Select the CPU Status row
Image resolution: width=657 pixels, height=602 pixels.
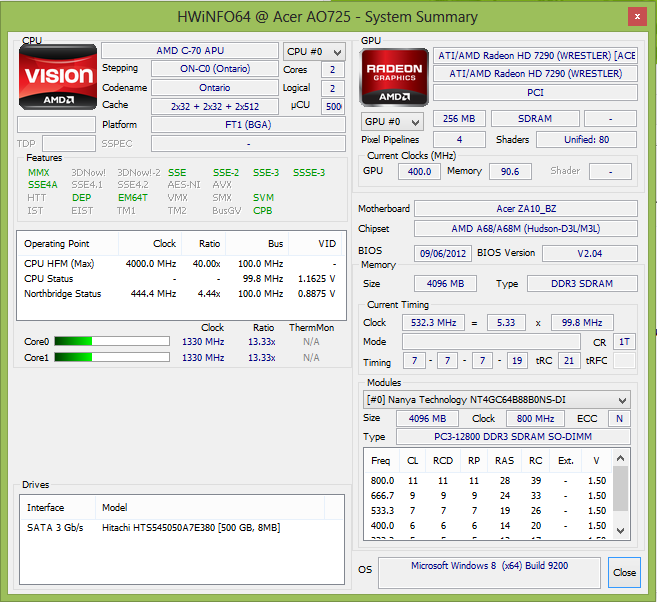[x=181, y=279]
